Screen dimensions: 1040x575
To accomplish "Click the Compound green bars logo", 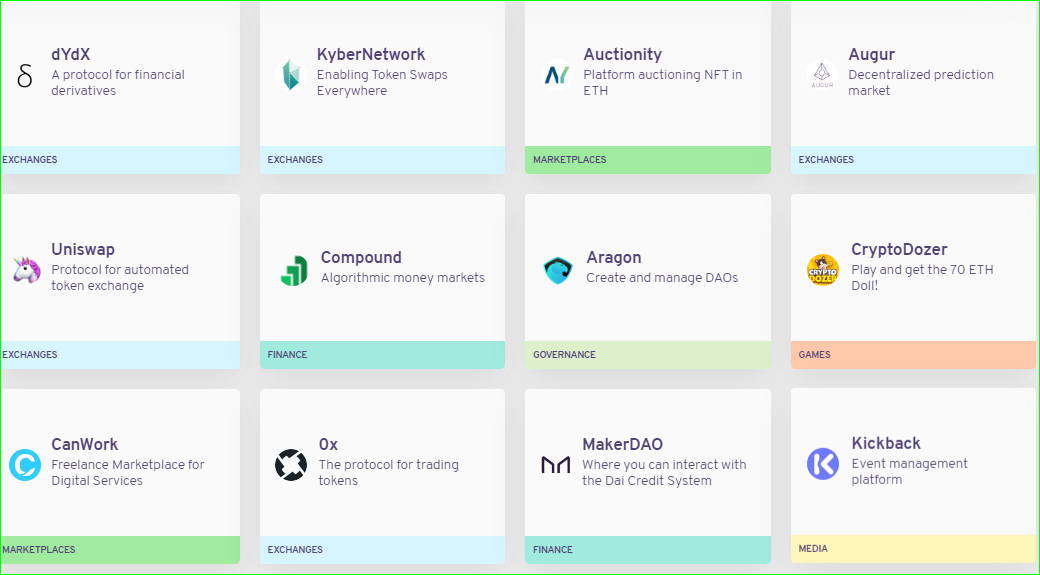I will pyautogui.click(x=294, y=270).
